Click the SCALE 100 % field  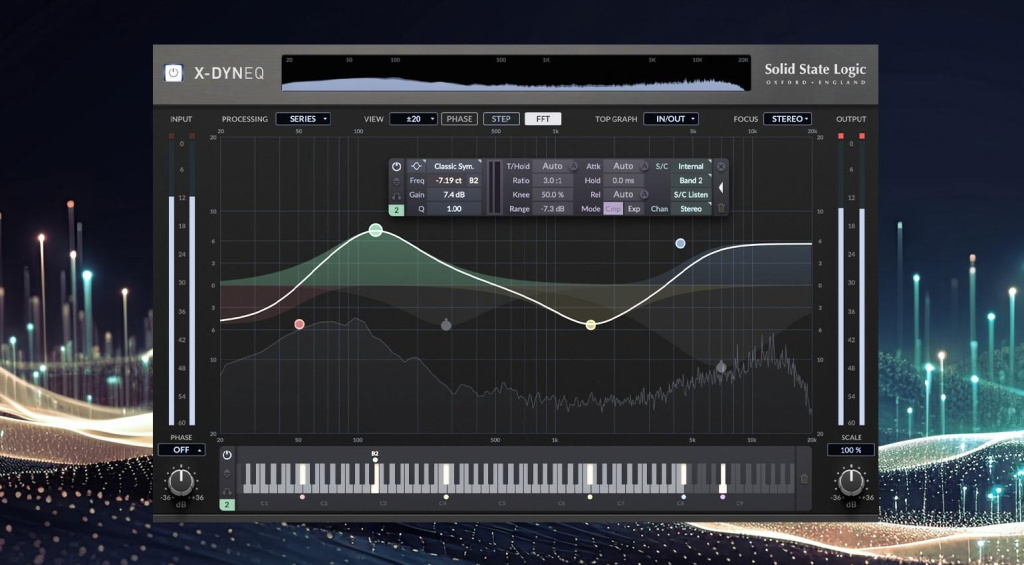(850, 450)
